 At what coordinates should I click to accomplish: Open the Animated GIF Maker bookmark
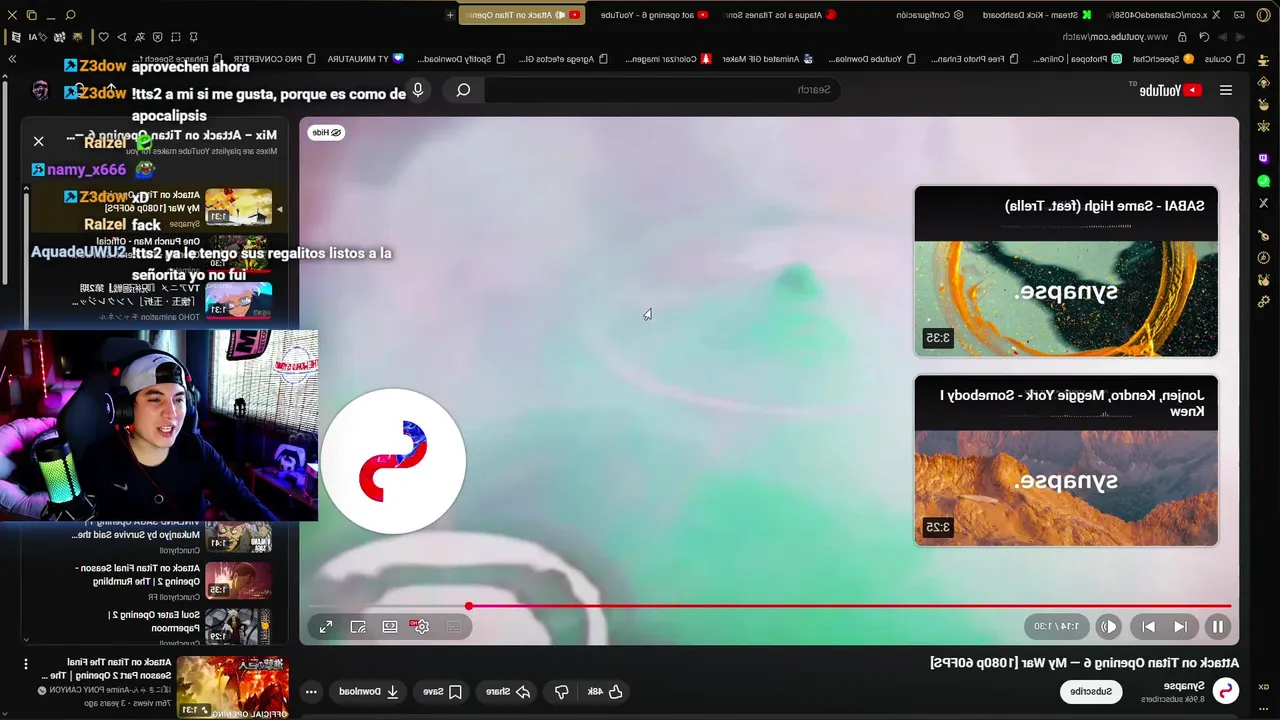click(x=766, y=59)
